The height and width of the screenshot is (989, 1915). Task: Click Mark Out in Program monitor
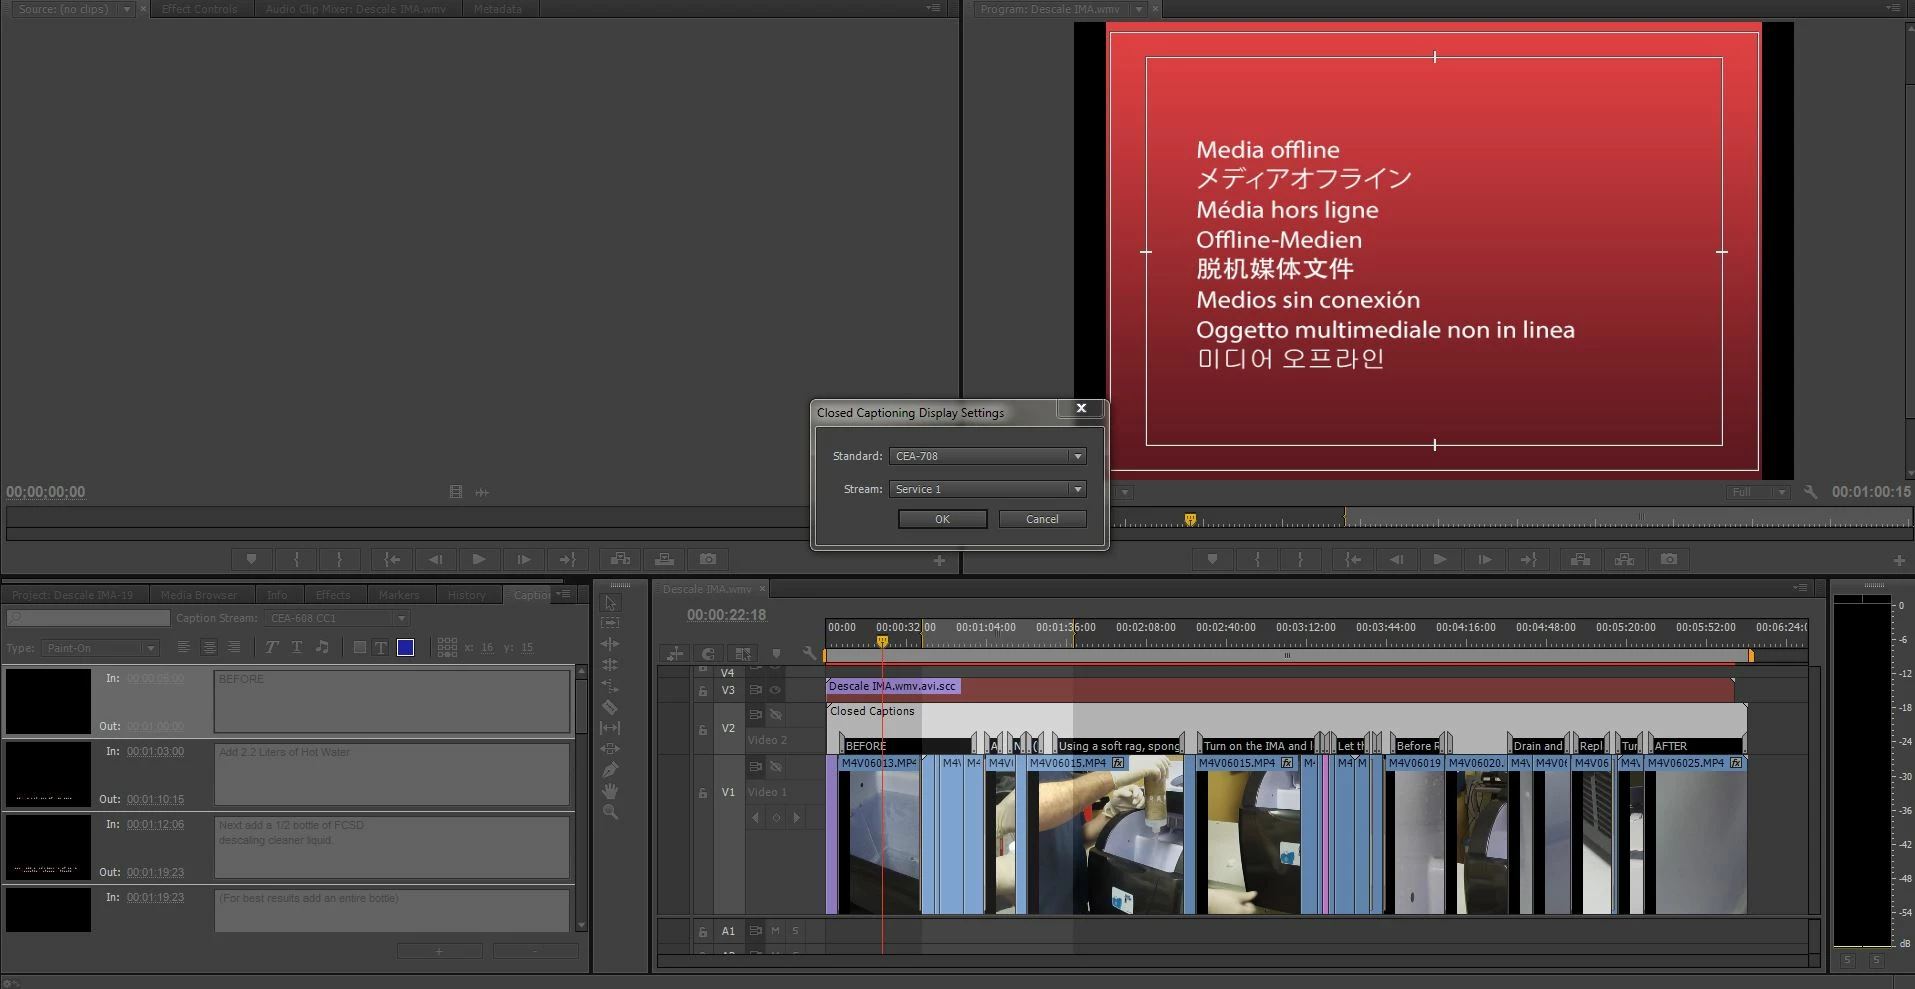click(1300, 559)
